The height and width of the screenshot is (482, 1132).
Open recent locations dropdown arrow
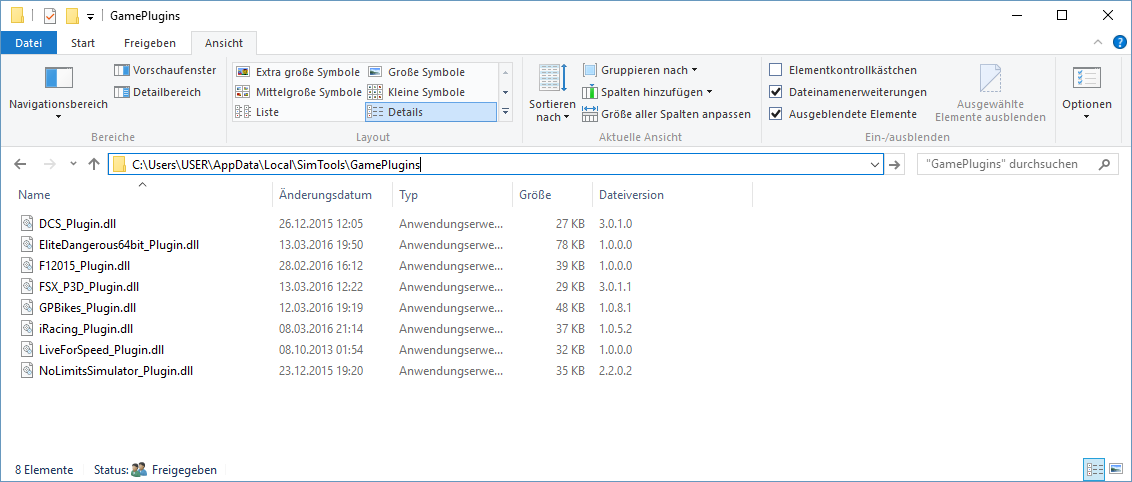73,165
